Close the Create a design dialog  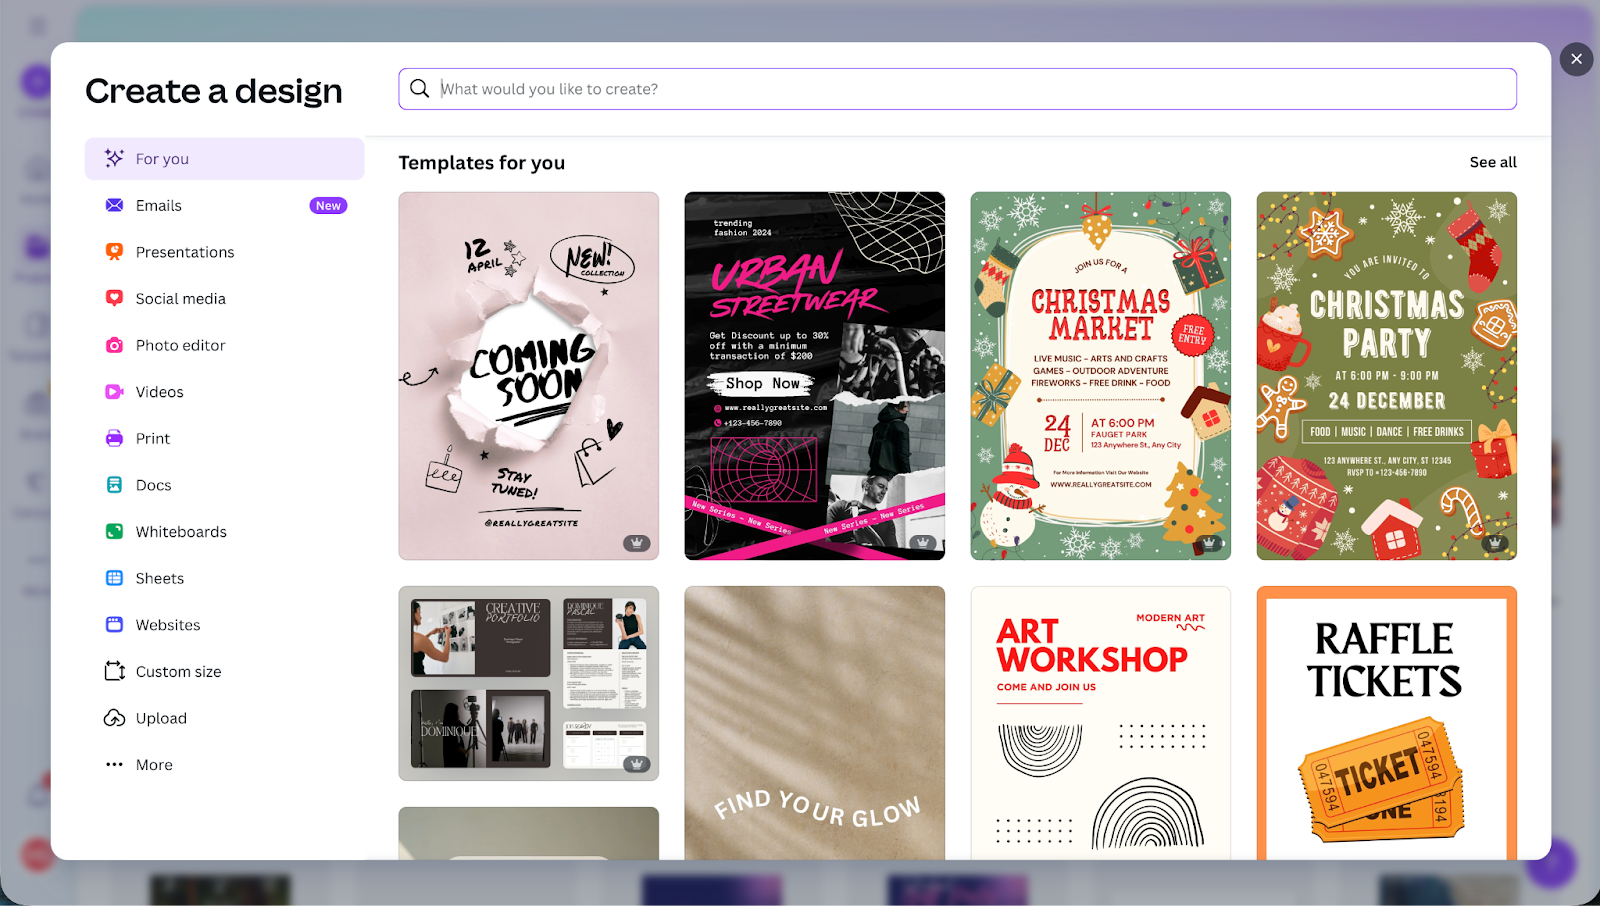[x=1576, y=59]
